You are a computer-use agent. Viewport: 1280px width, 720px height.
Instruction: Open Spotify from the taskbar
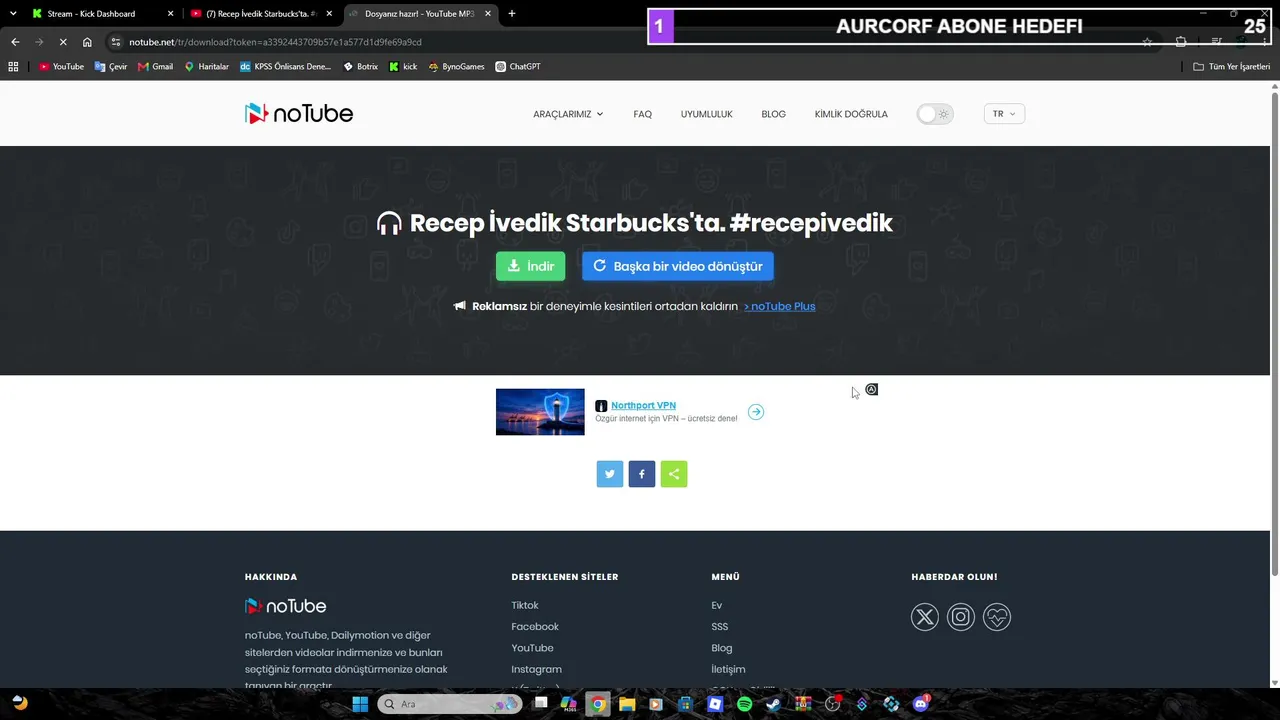tap(744, 704)
